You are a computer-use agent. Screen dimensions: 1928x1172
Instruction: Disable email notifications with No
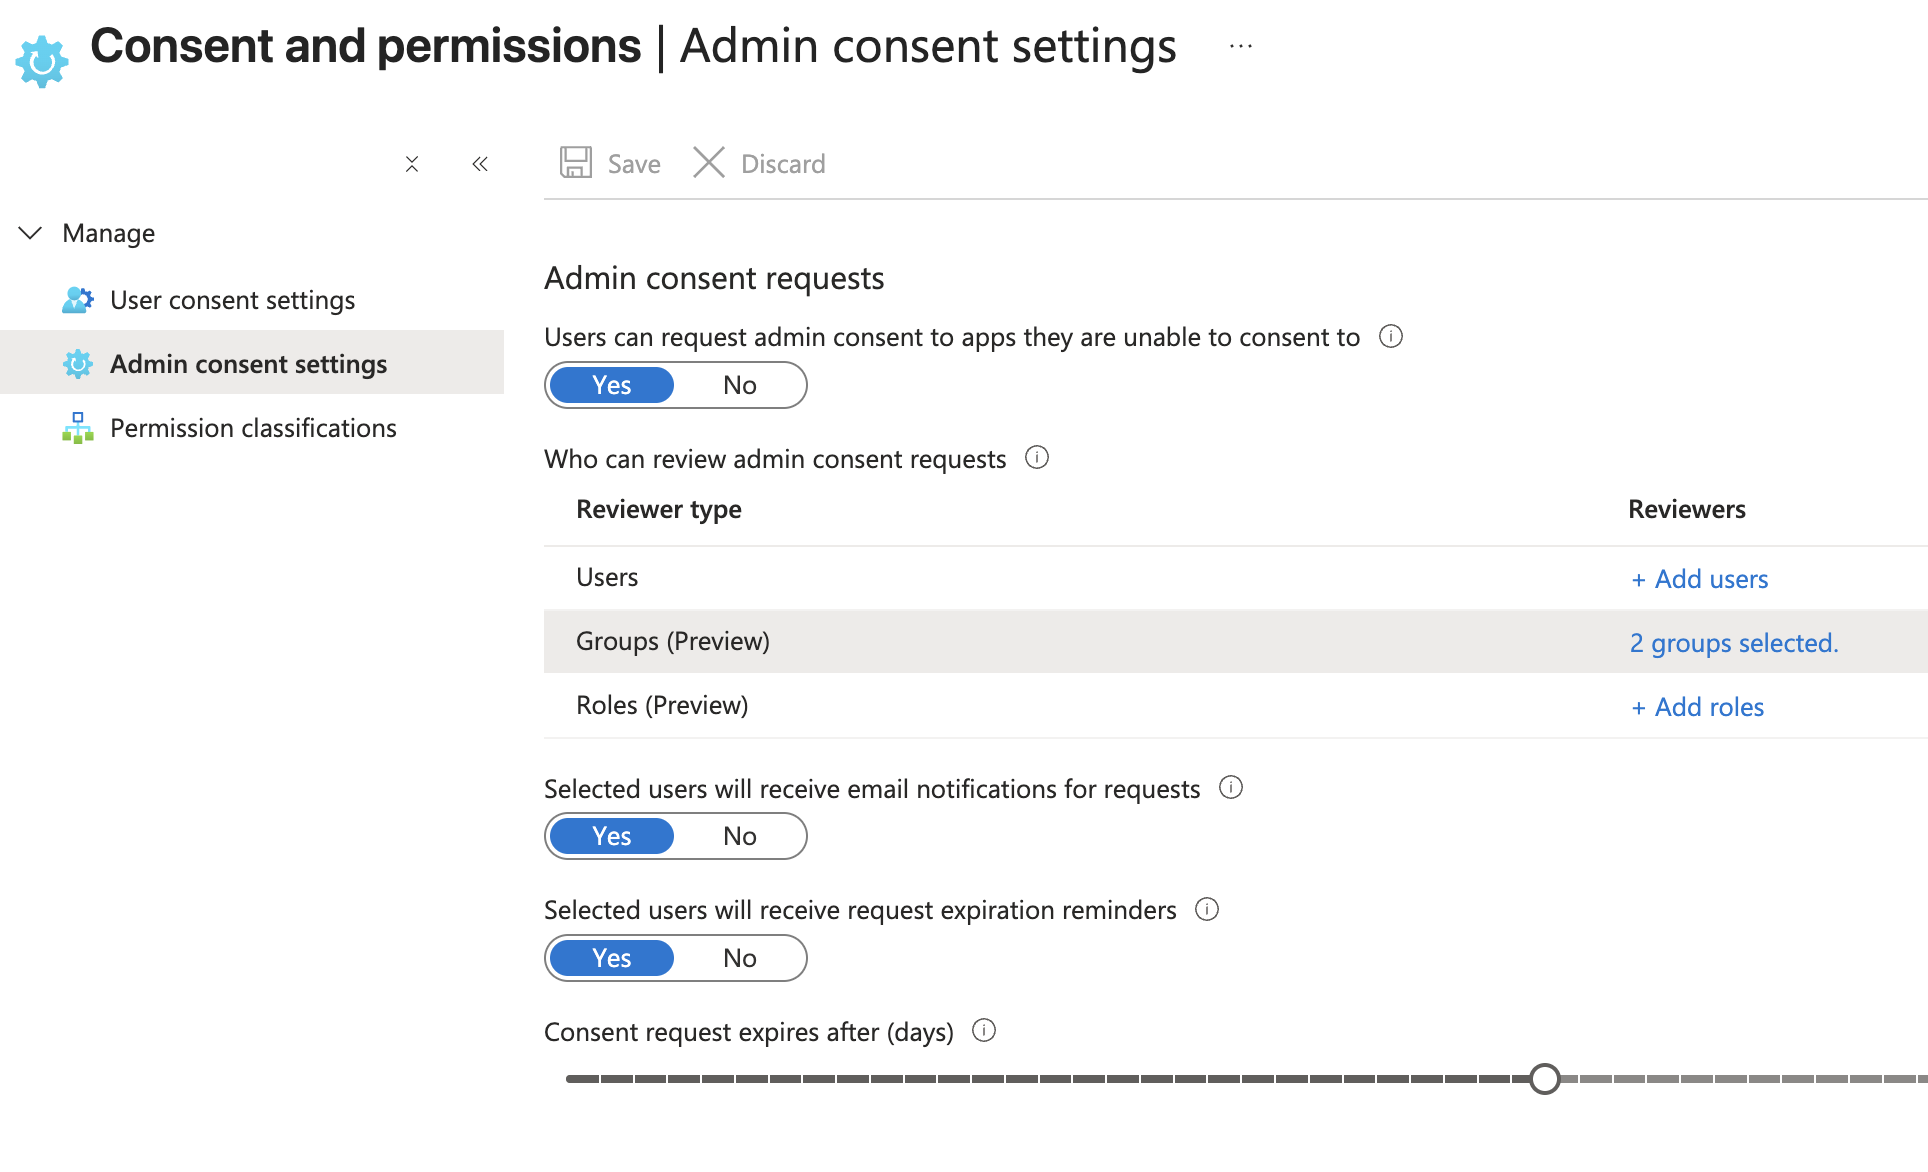[x=740, y=836]
